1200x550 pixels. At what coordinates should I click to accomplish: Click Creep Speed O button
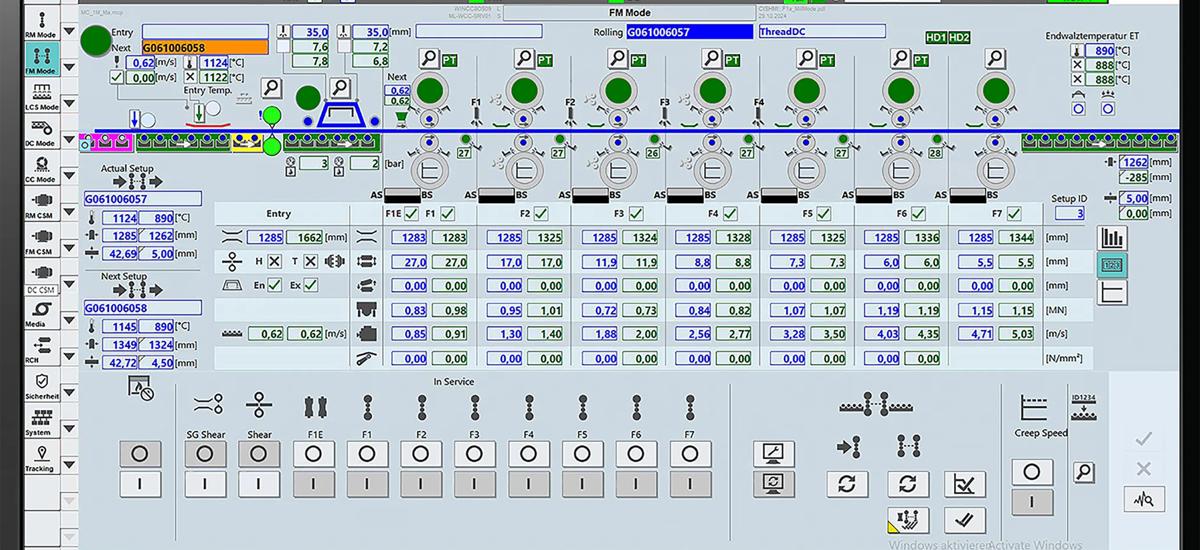click(x=1032, y=472)
